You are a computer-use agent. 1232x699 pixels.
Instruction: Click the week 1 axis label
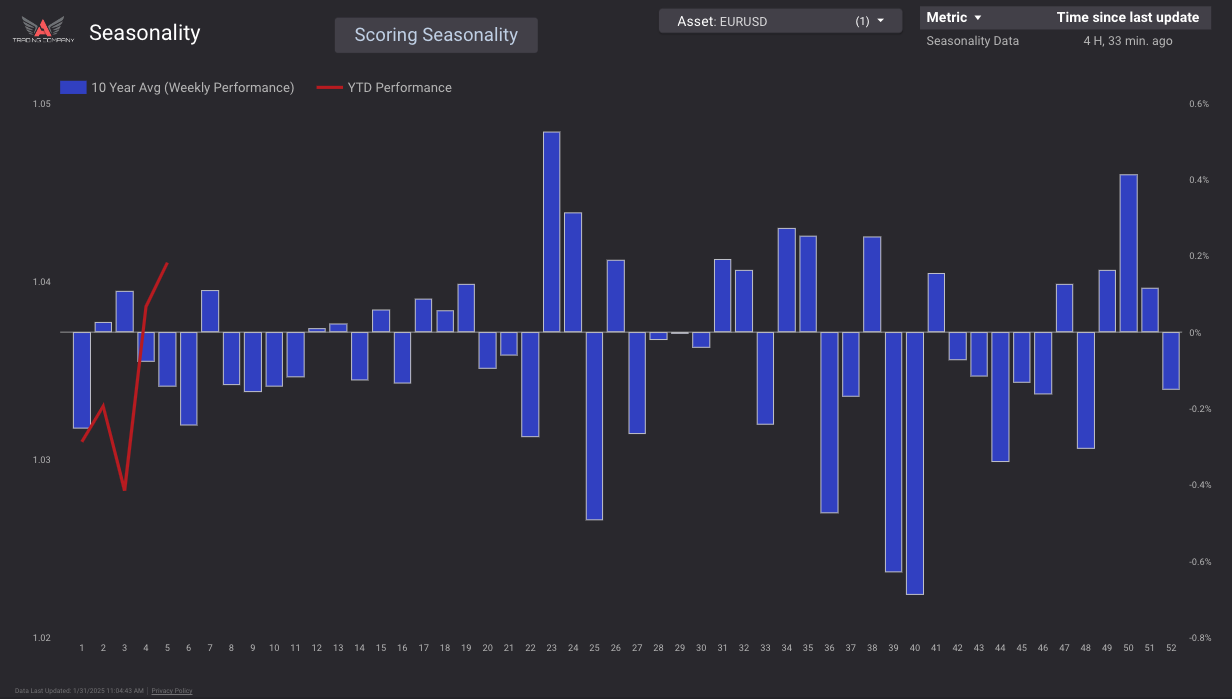(x=81, y=648)
